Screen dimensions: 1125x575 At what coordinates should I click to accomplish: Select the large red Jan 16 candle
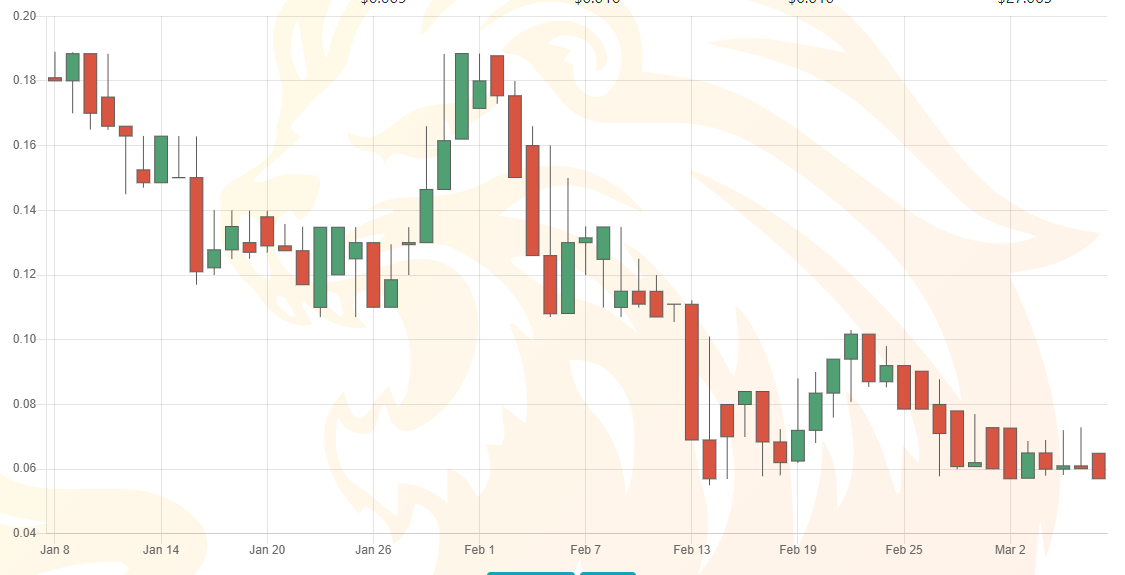coord(197,225)
